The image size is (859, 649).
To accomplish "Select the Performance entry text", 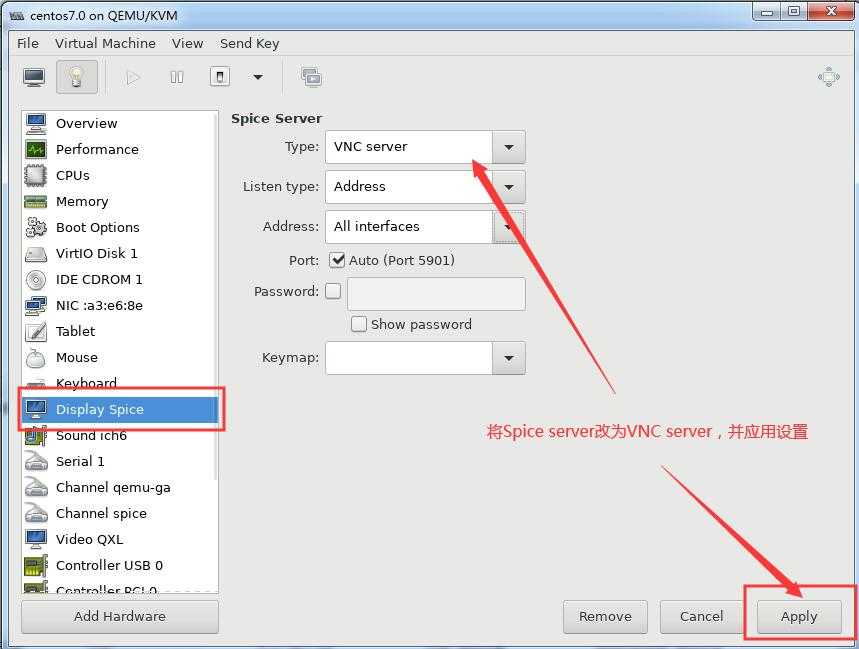I will (x=97, y=149).
